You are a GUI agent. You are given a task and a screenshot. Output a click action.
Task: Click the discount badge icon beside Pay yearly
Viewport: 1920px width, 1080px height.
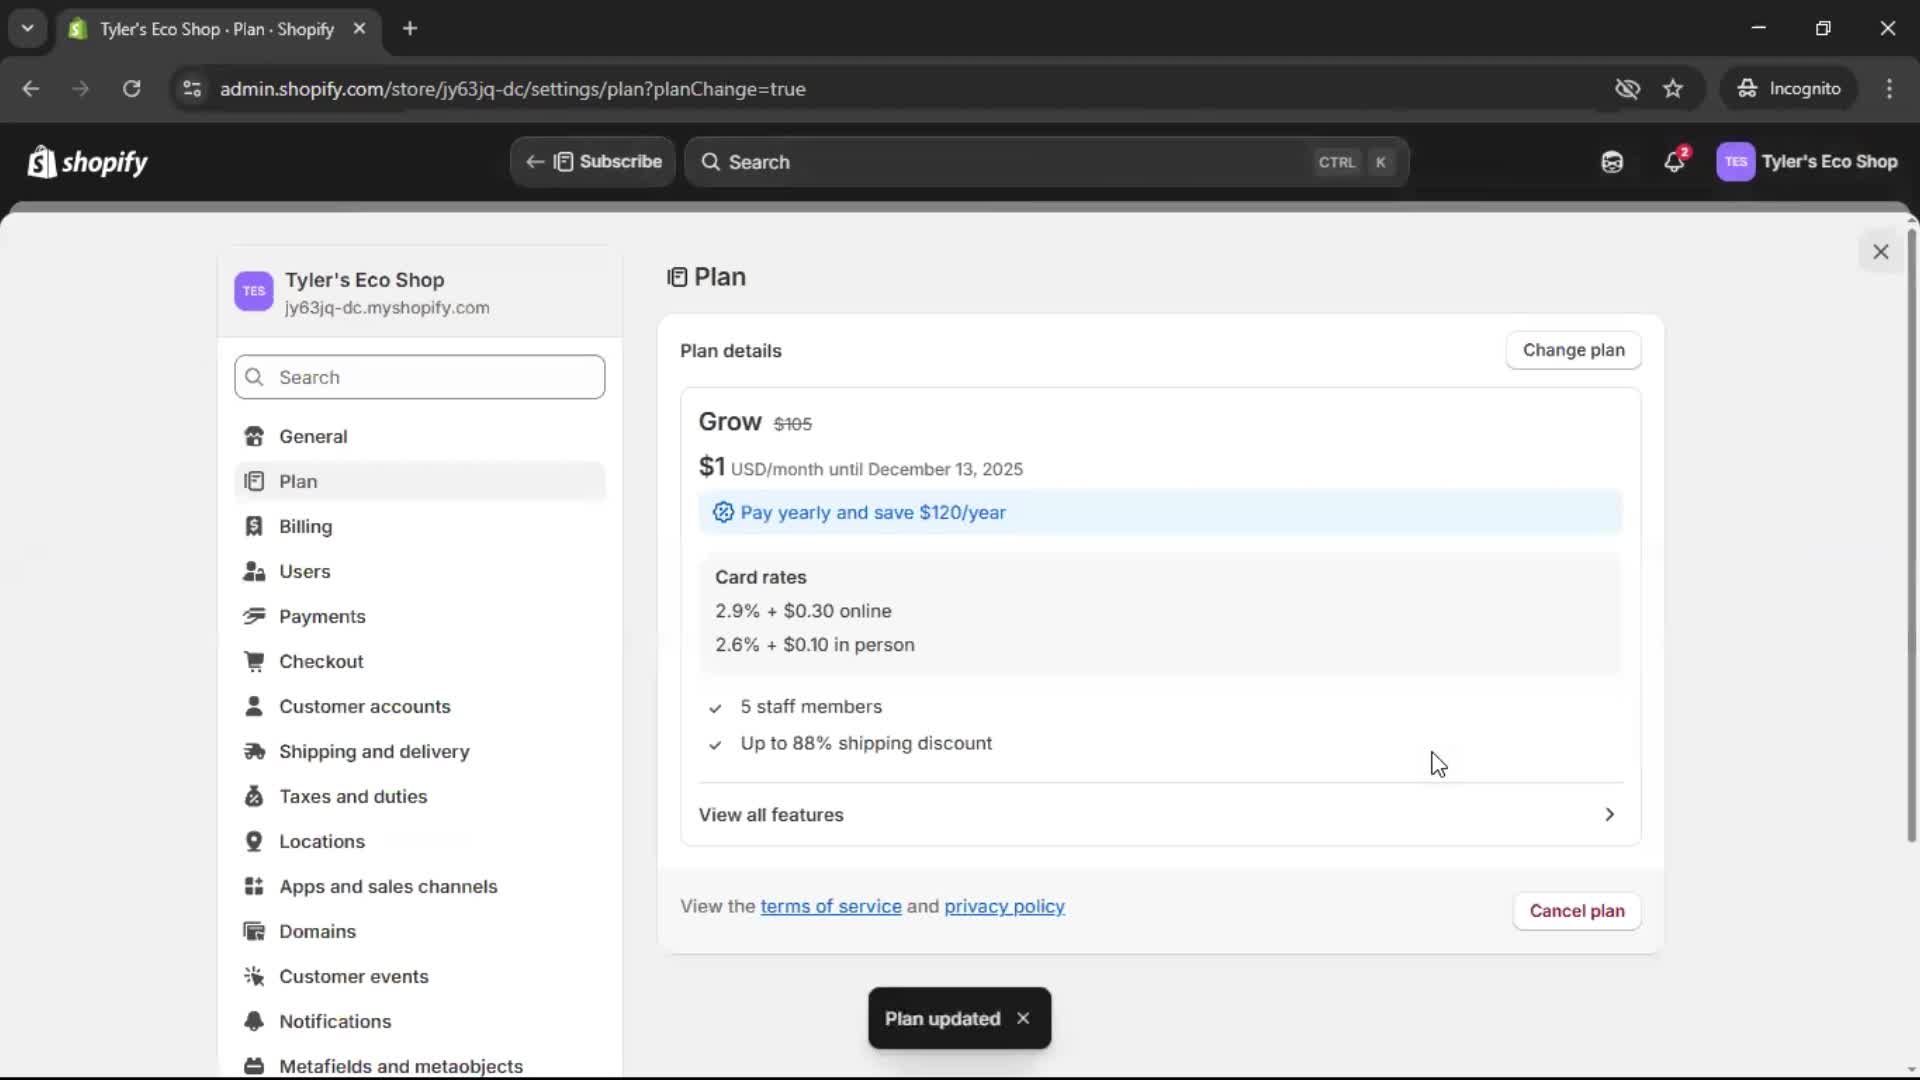pyautogui.click(x=723, y=513)
